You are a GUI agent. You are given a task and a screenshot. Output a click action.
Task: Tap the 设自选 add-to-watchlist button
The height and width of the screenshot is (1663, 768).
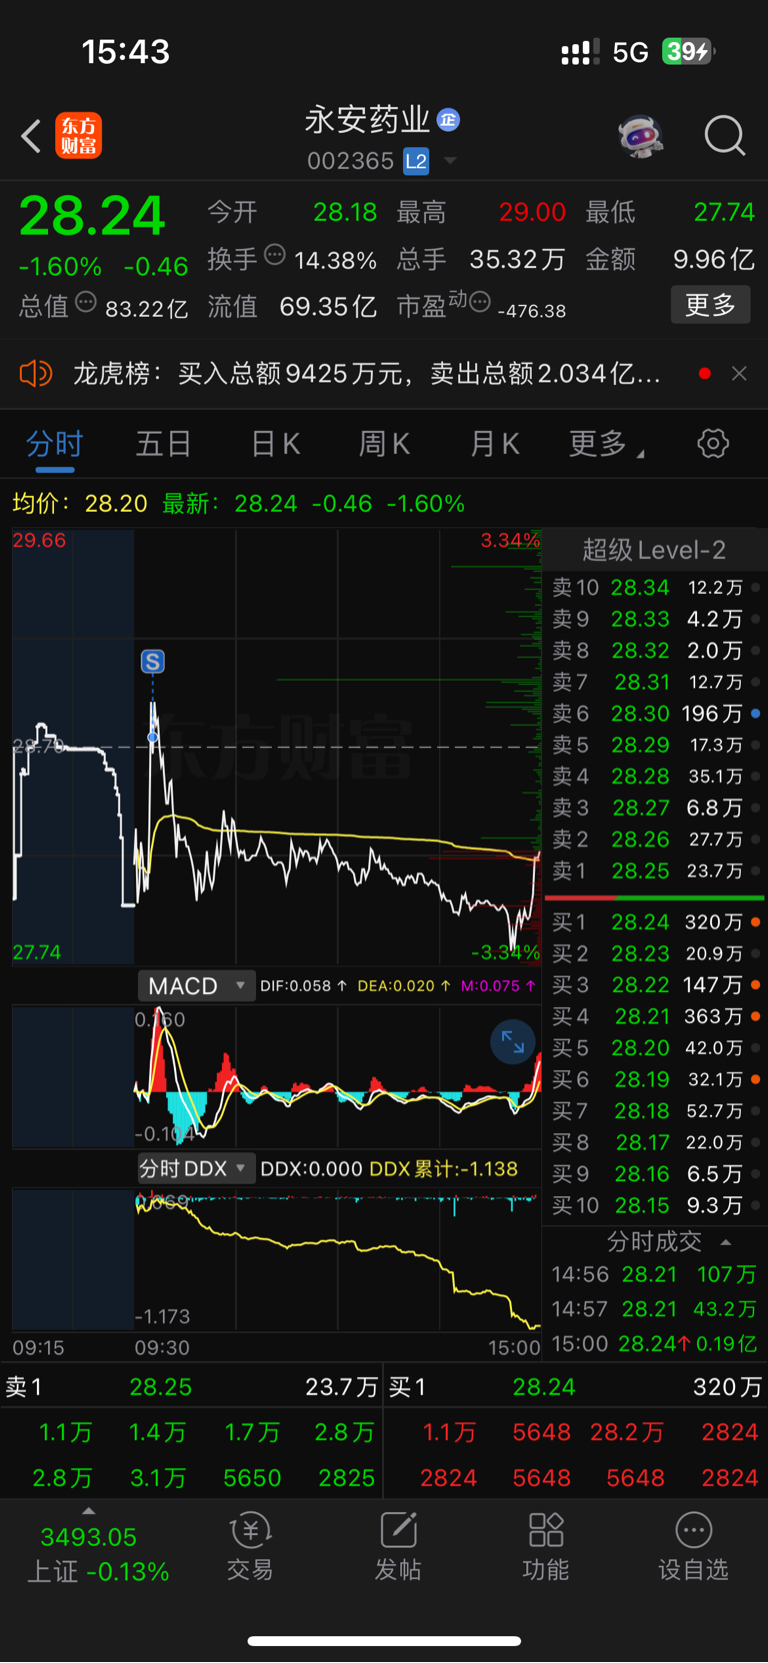(x=693, y=1547)
